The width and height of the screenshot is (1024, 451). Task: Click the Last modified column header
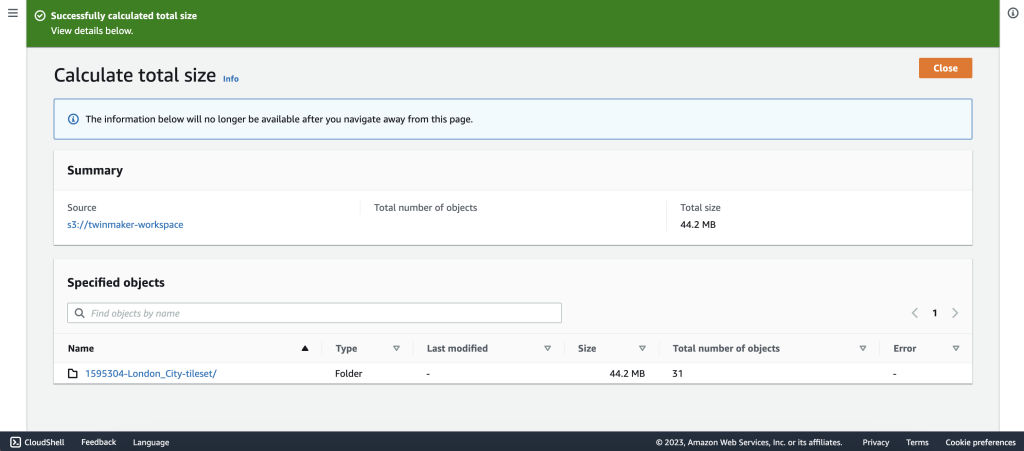pyautogui.click(x=457, y=349)
